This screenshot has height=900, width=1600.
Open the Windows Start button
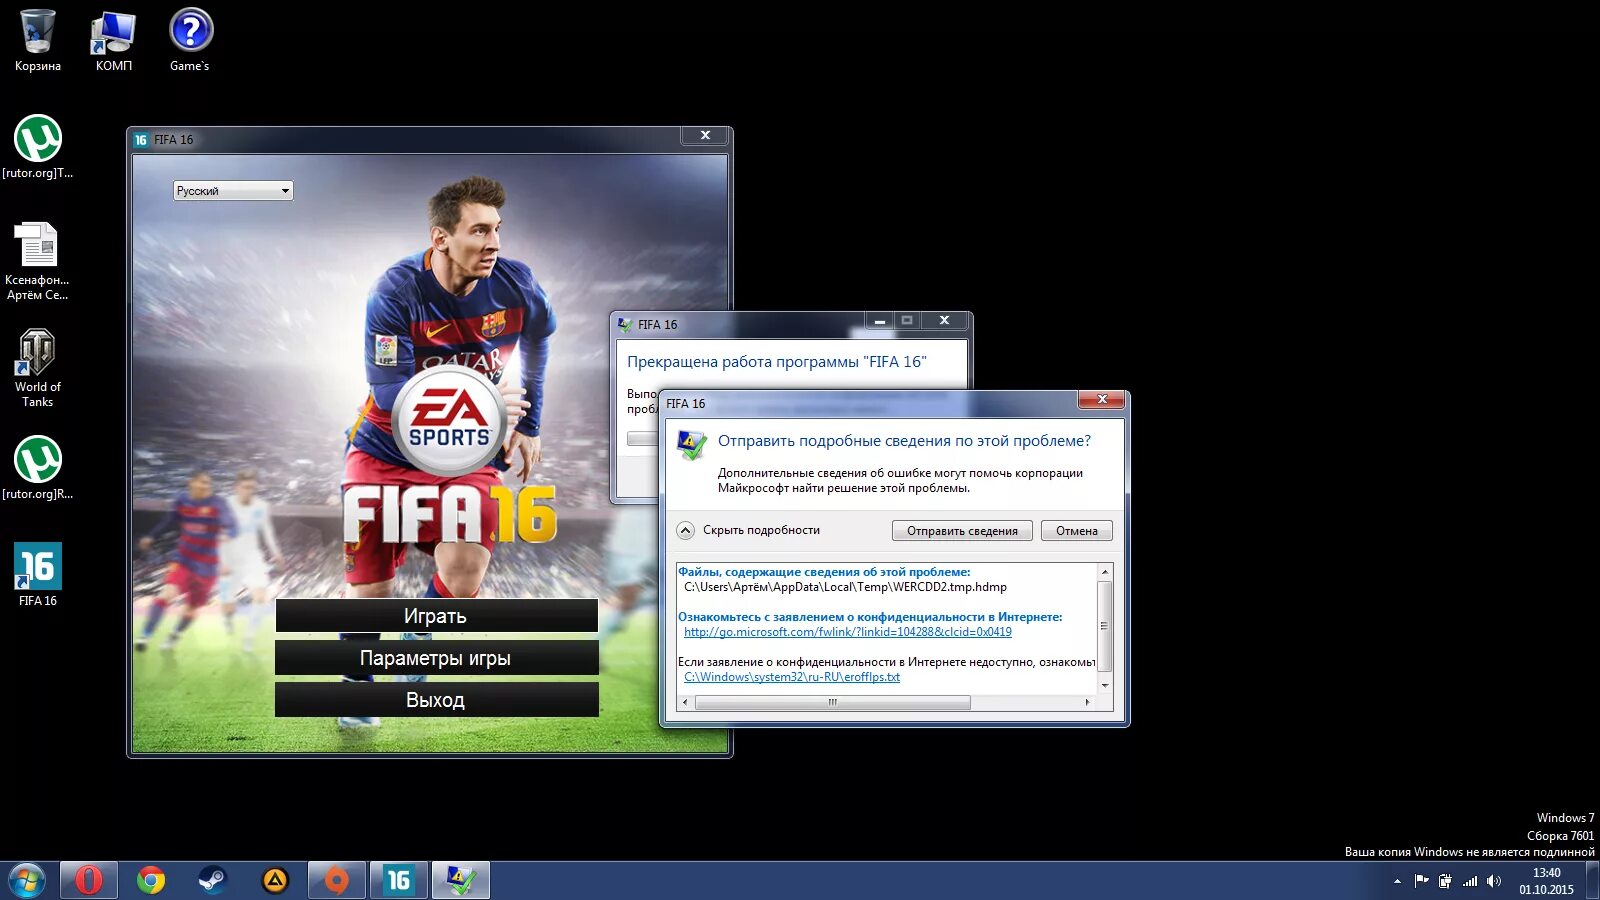[x=27, y=881]
